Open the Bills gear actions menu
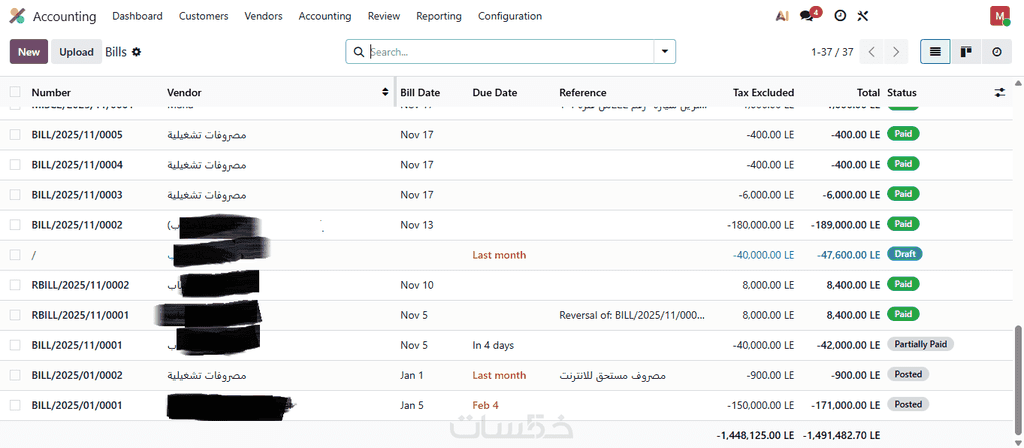This screenshot has height=448, width=1024. coord(137,51)
